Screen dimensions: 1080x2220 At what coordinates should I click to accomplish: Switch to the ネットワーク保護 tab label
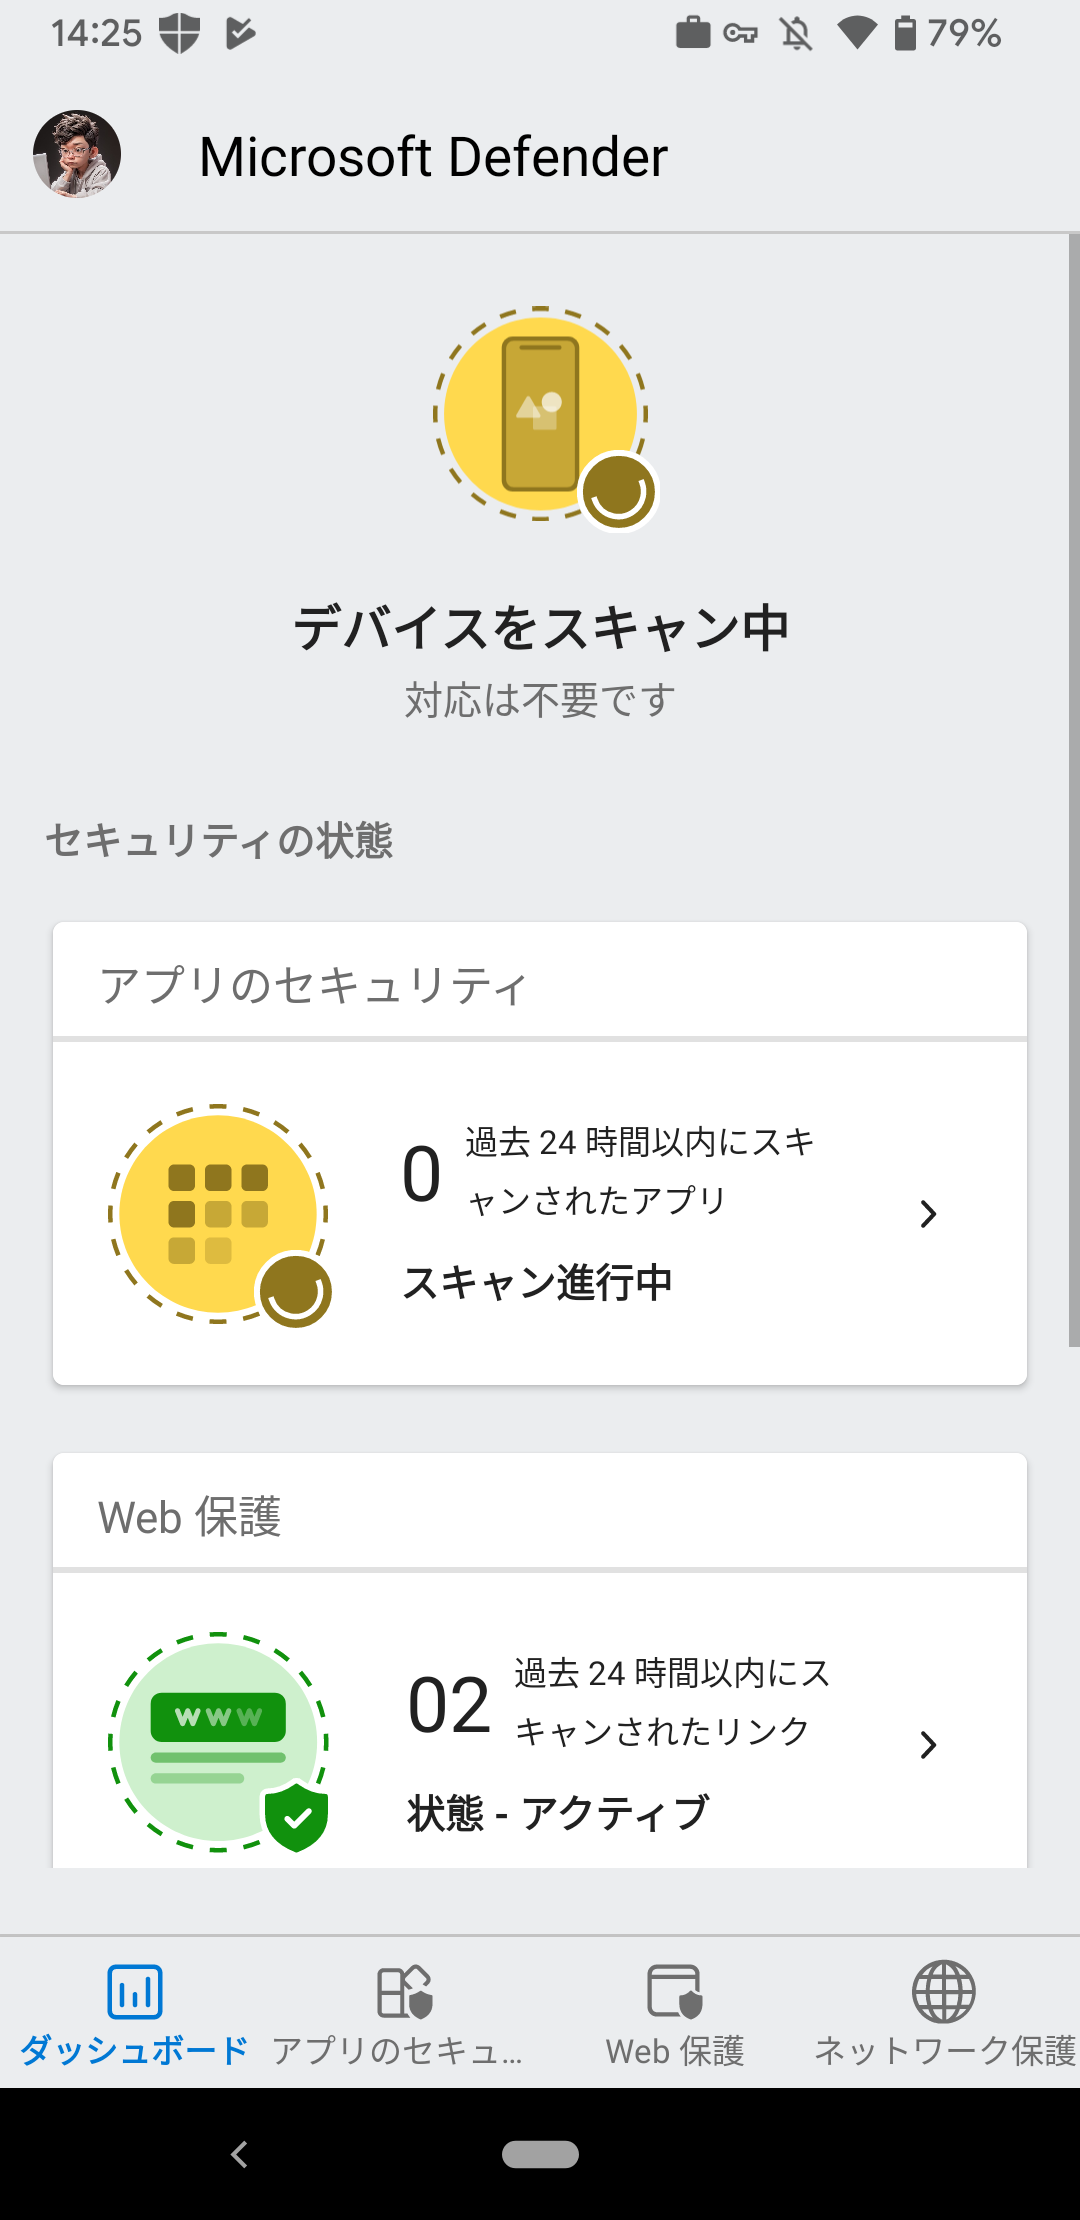click(x=945, y=2050)
